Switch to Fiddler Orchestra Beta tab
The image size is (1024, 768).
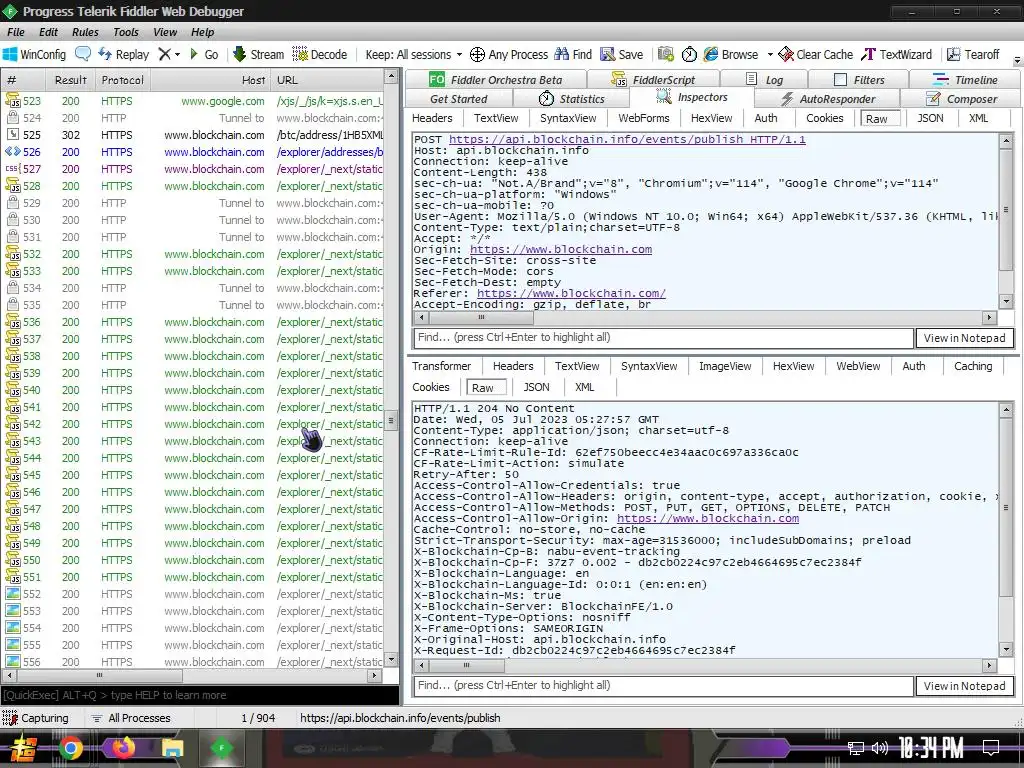pyautogui.click(x=496, y=80)
